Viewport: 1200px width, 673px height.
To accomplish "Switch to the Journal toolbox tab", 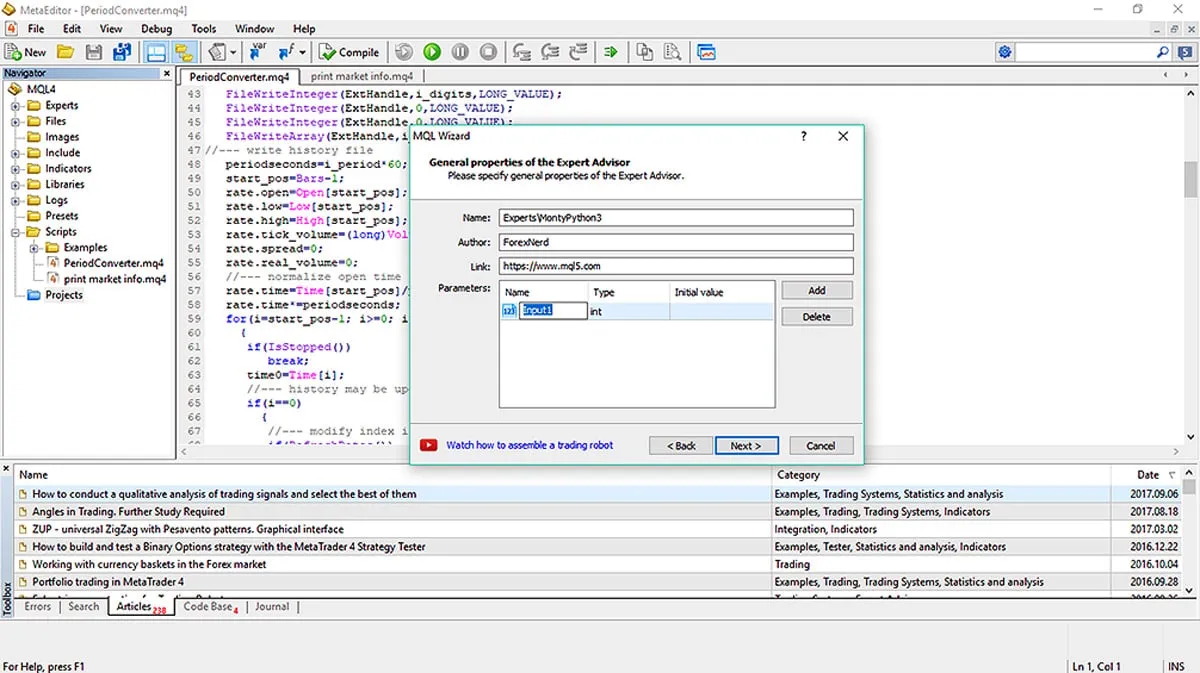I will point(272,606).
